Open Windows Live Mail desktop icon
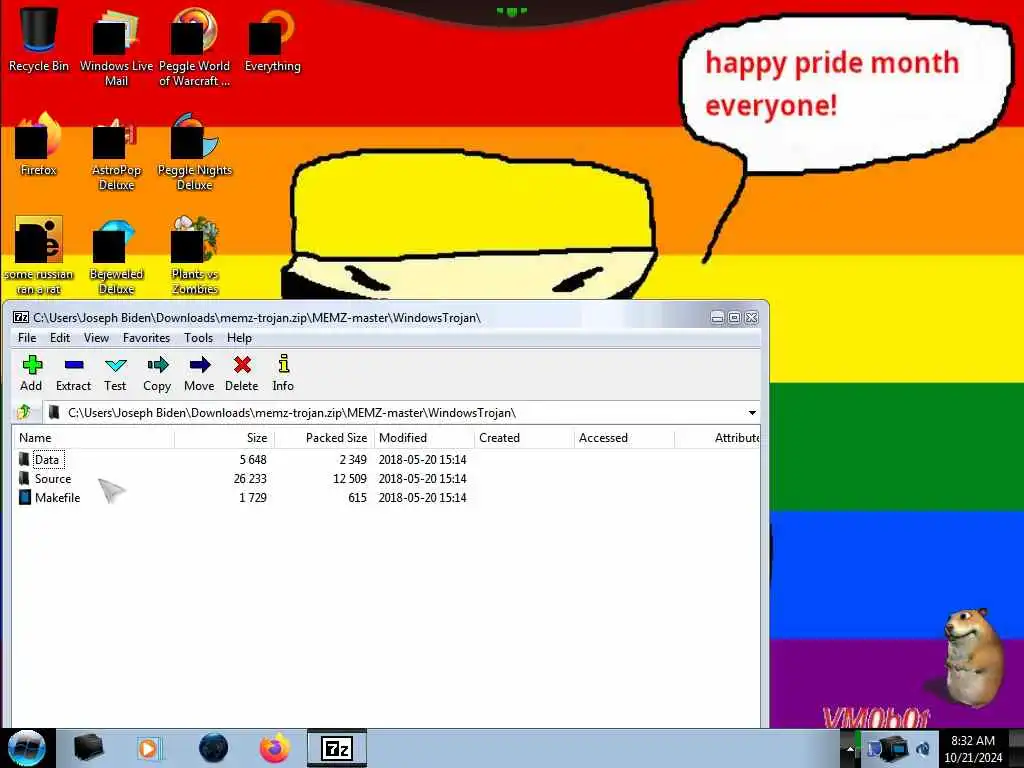This screenshot has height=768, width=1024. click(x=116, y=47)
